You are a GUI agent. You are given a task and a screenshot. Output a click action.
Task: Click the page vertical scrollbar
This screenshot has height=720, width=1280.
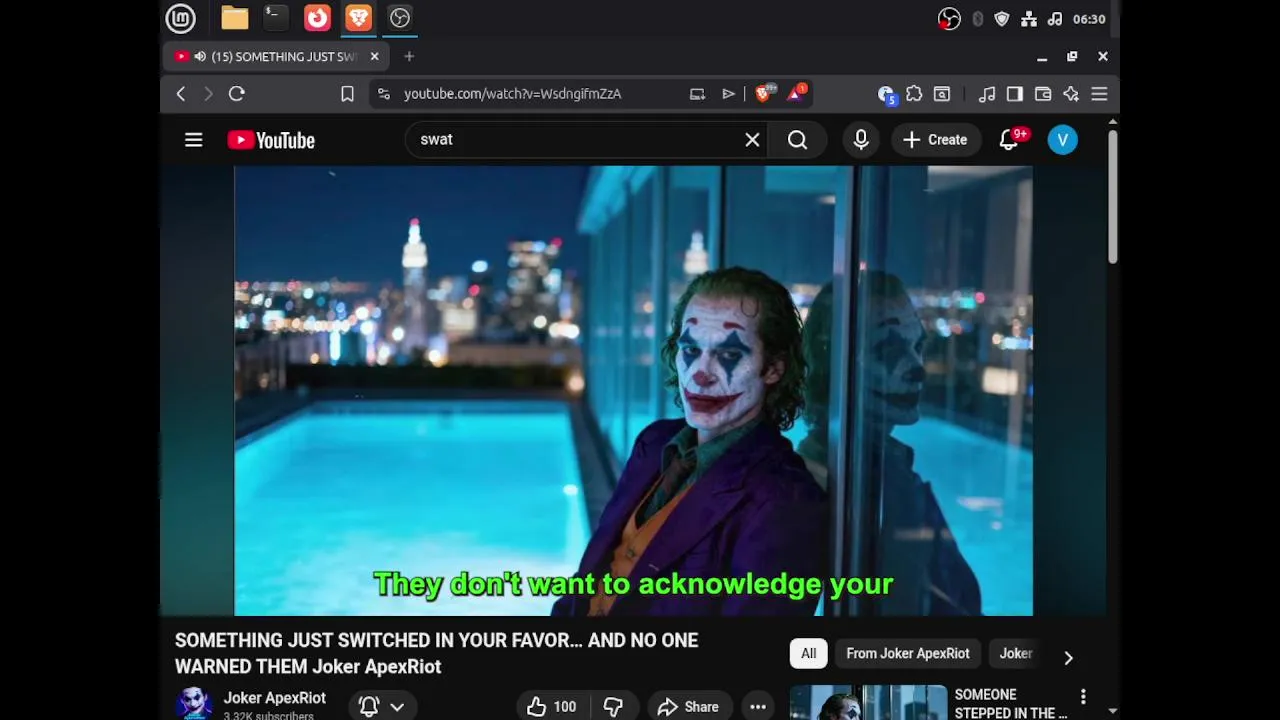coord(1112,198)
